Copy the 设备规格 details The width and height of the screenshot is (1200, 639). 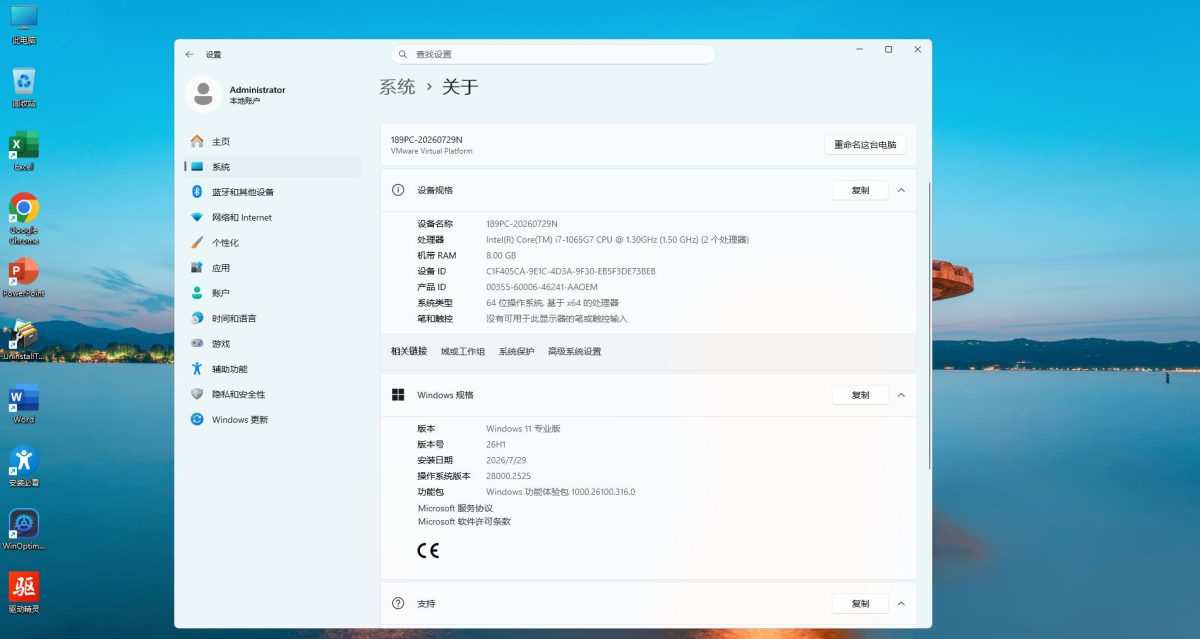860,190
